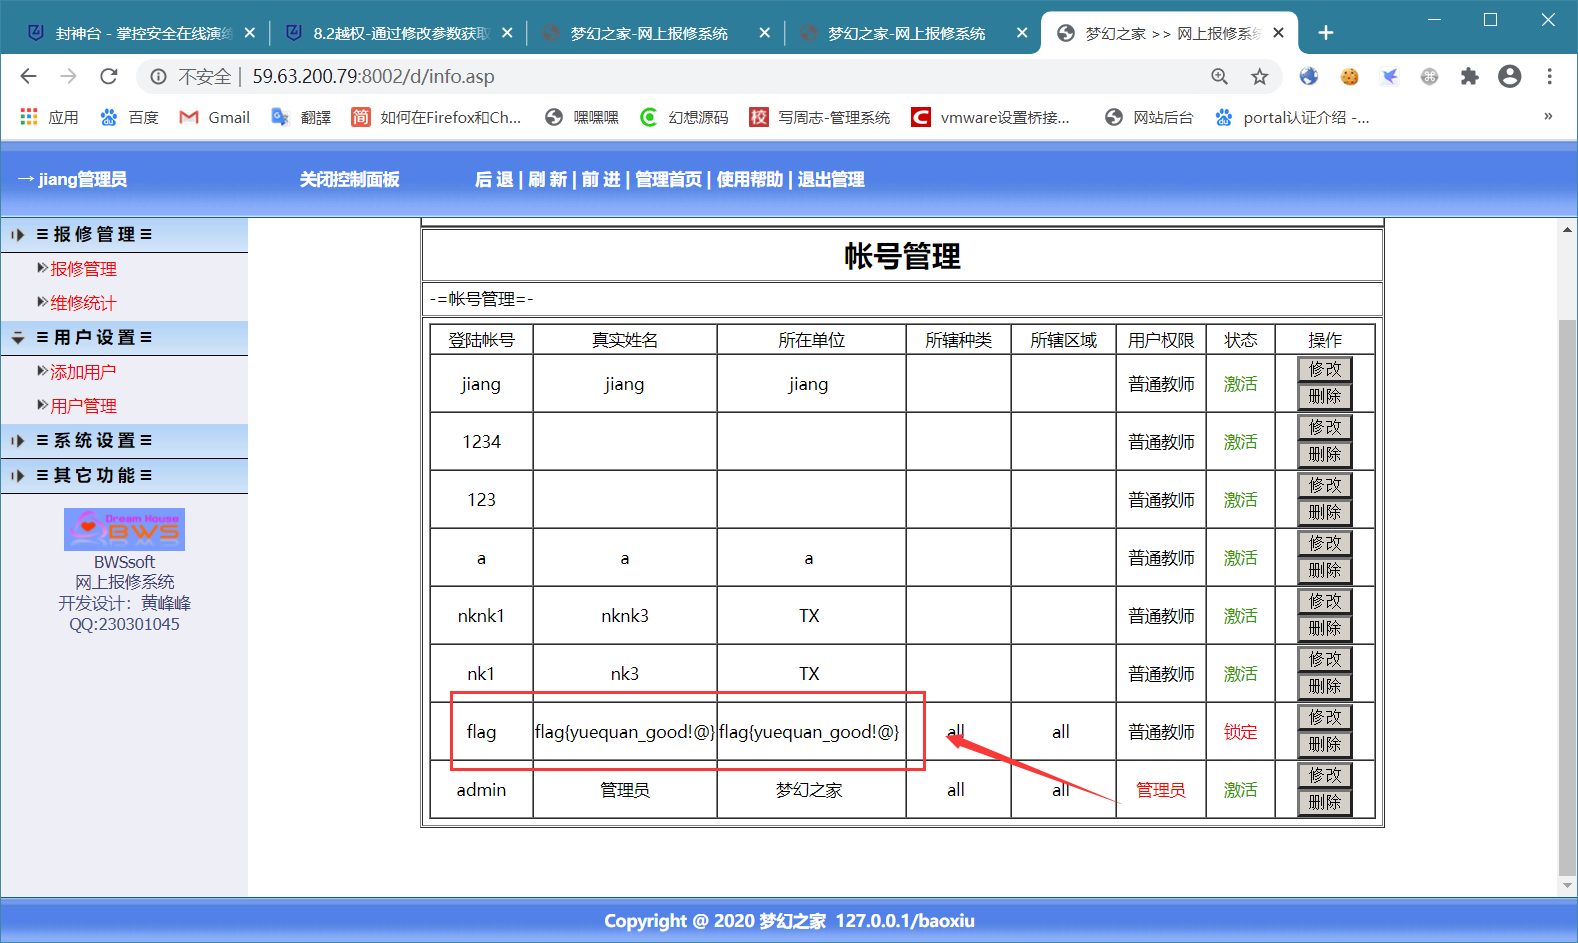Open 使用帮助 in the header
The width and height of the screenshot is (1578, 943).
coord(749,179)
